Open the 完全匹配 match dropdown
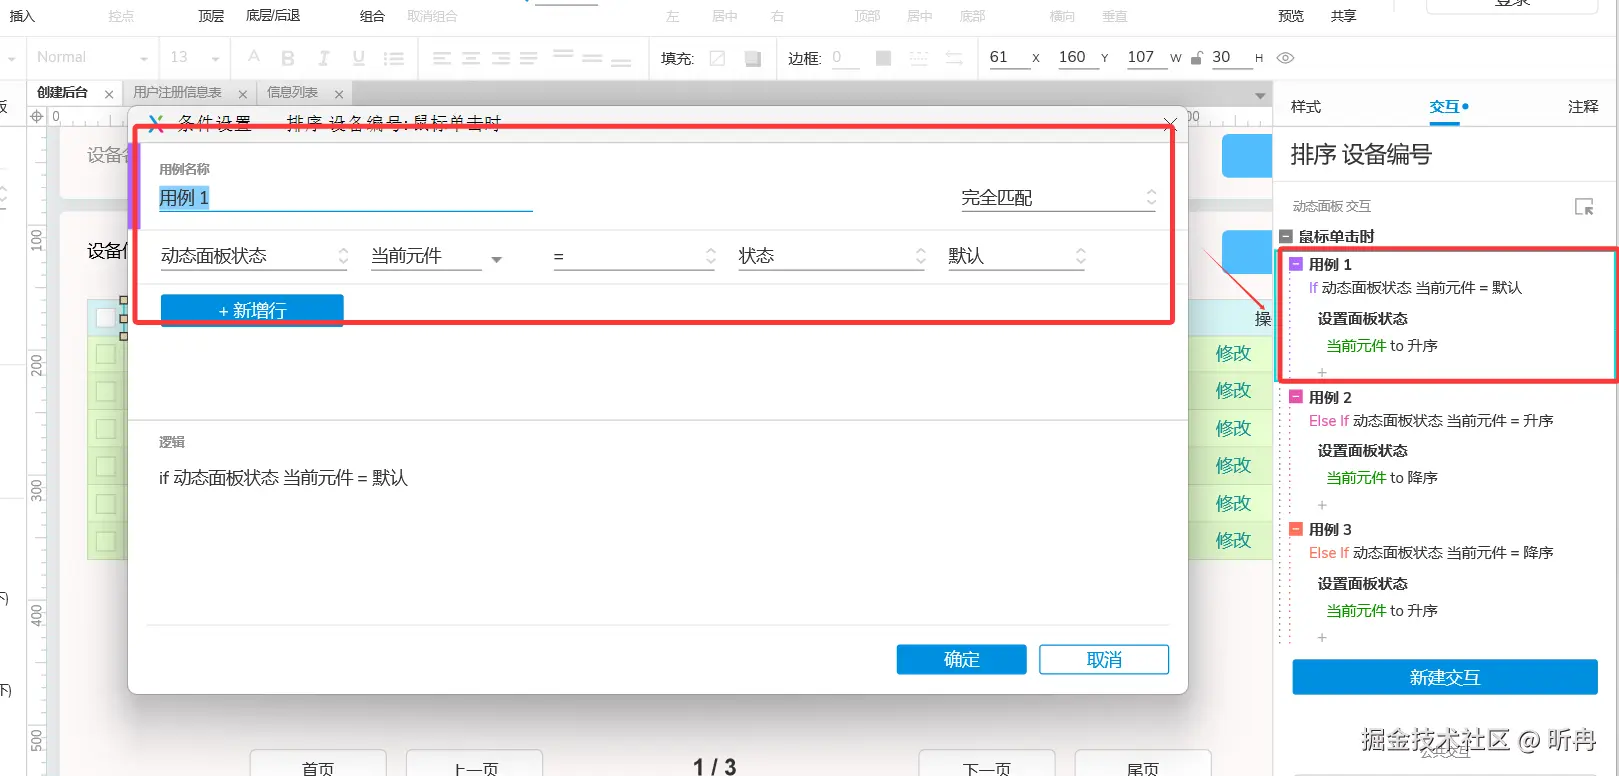Image resolution: width=1619 pixels, height=776 pixels. (1059, 198)
